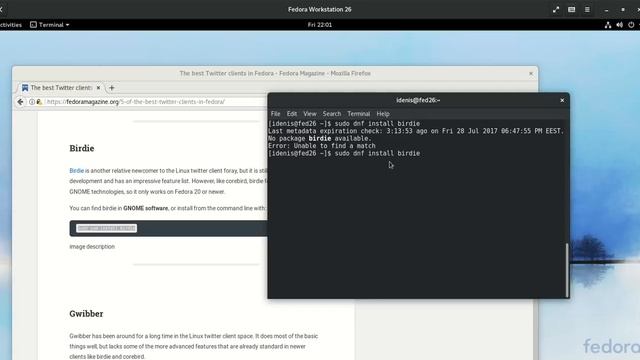Click the 'Last metadata expiration check' terminal line
Screen dimensions: 640x360
click(x=416, y=131)
